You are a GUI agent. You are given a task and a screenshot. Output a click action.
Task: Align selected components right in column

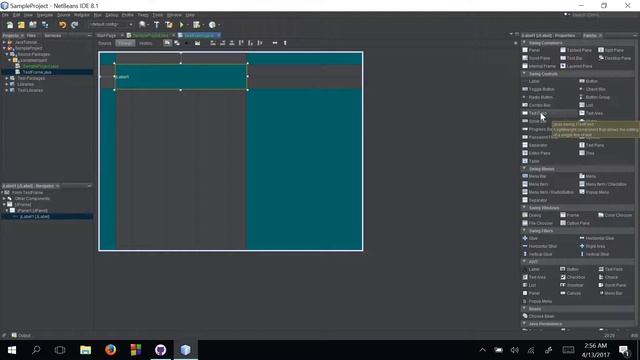pos(222,43)
